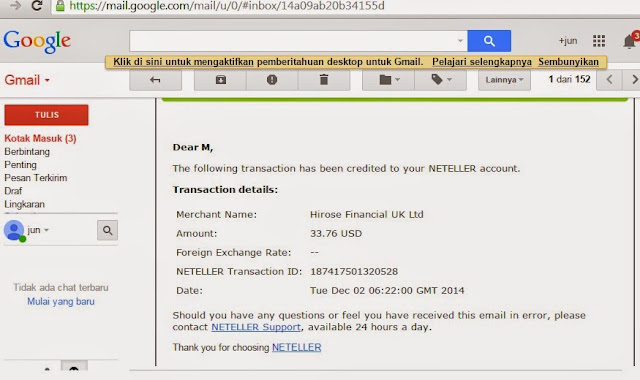Image resolution: width=640 pixels, height=380 pixels.
Task: Report spam using the exclamation icon
Action: click(272, 80)
